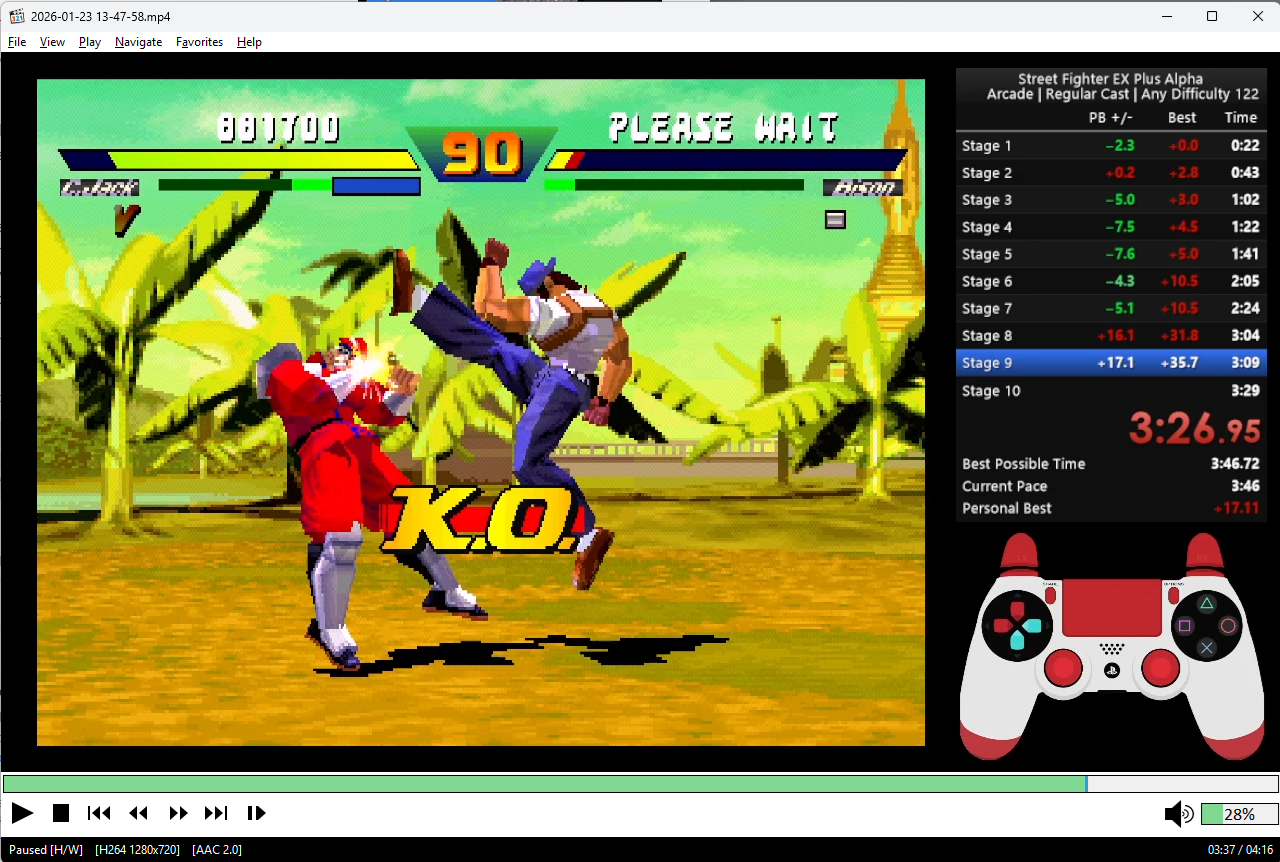The image size is (1280, 862).
Task: Click the red touchpad on the controller overlay
Action: (1111, 608)
